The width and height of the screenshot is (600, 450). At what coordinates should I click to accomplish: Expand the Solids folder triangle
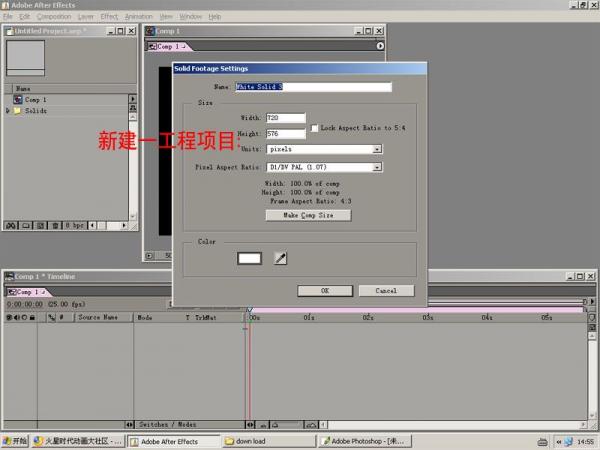coord(8,111)
